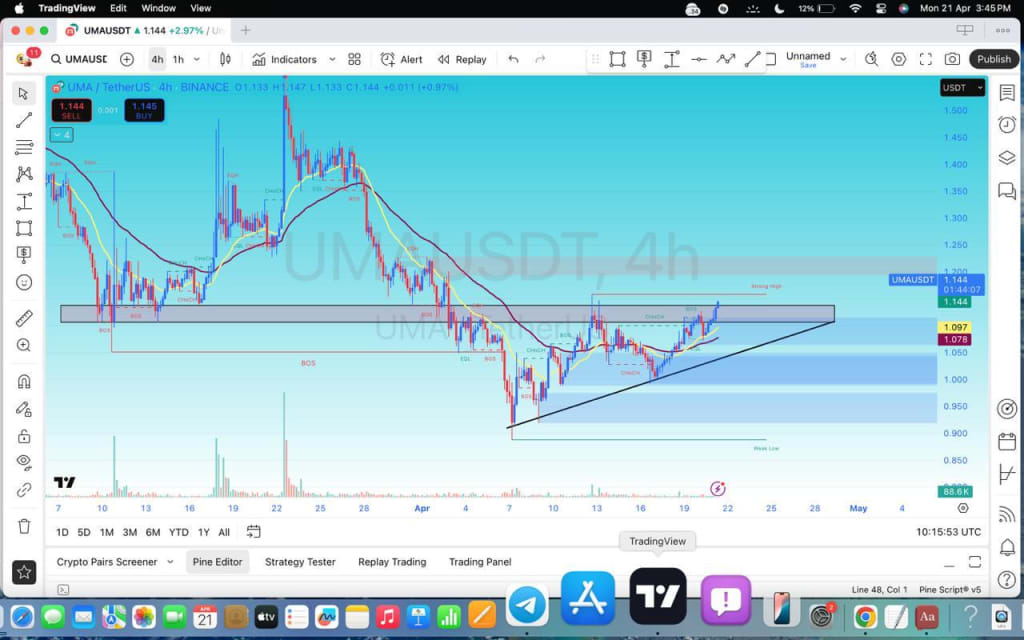Expand the favorite indicators chevron

332,59
